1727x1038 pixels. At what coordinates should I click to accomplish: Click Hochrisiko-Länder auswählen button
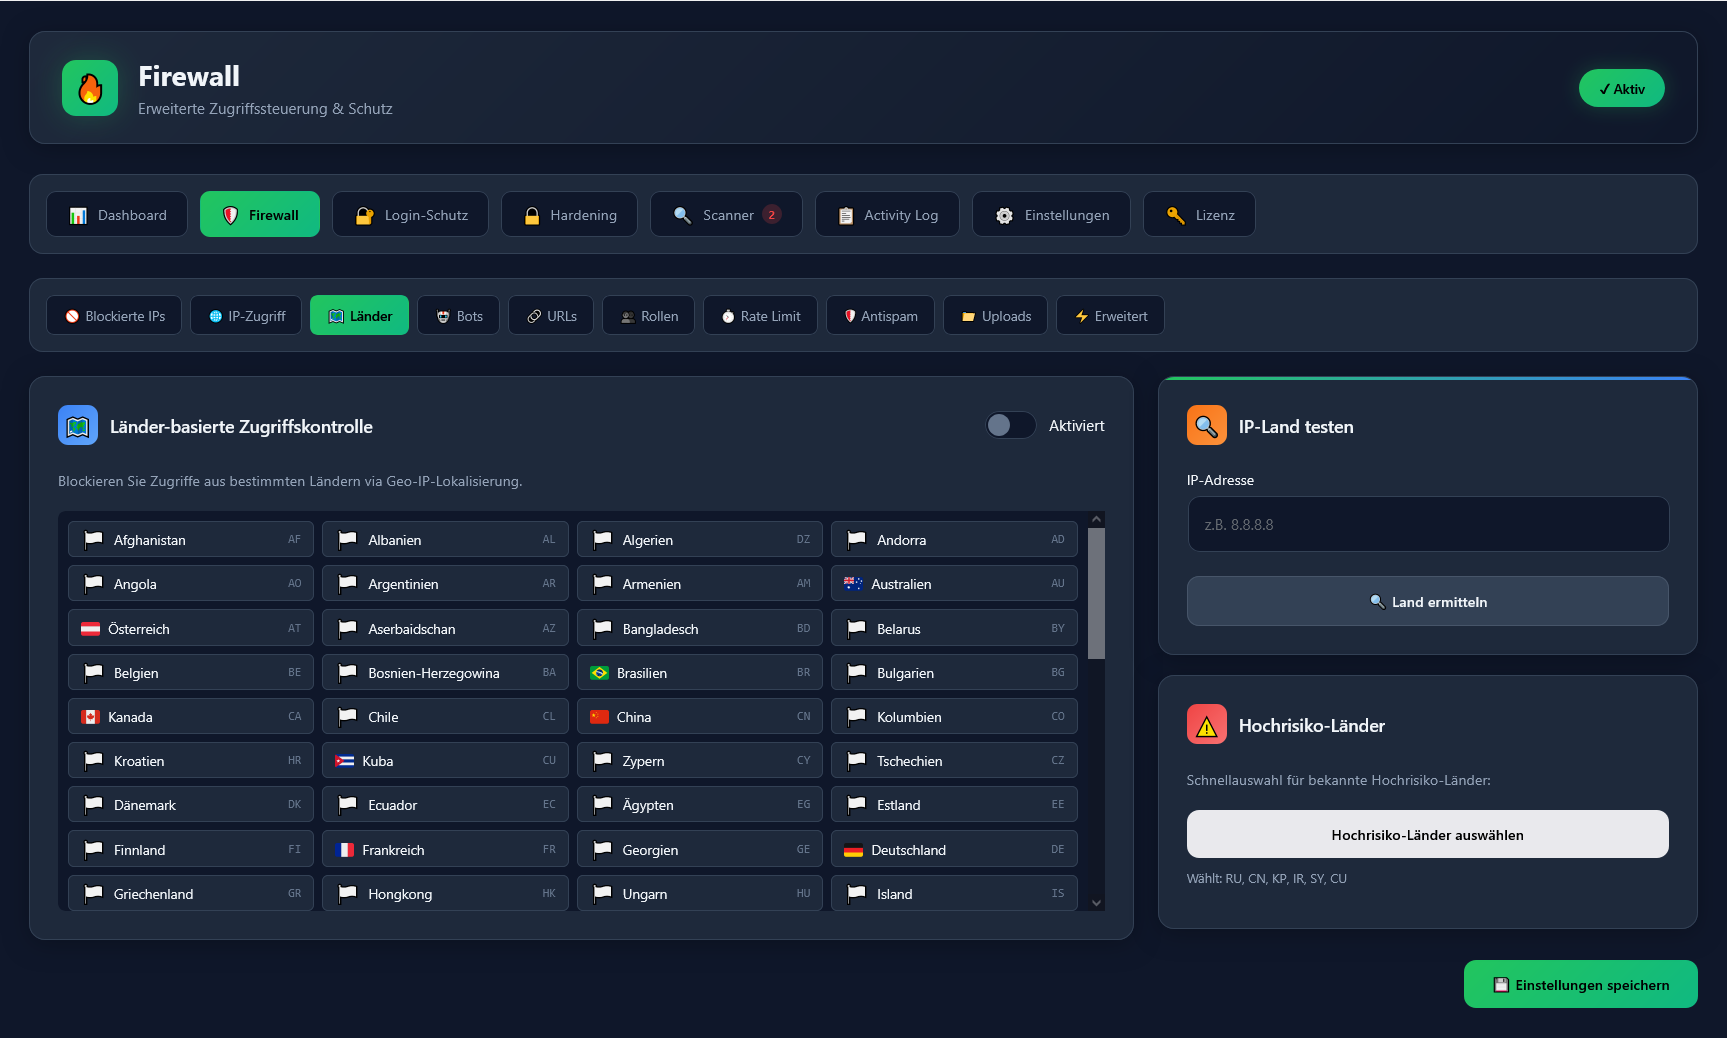(x=1427, y=835)
